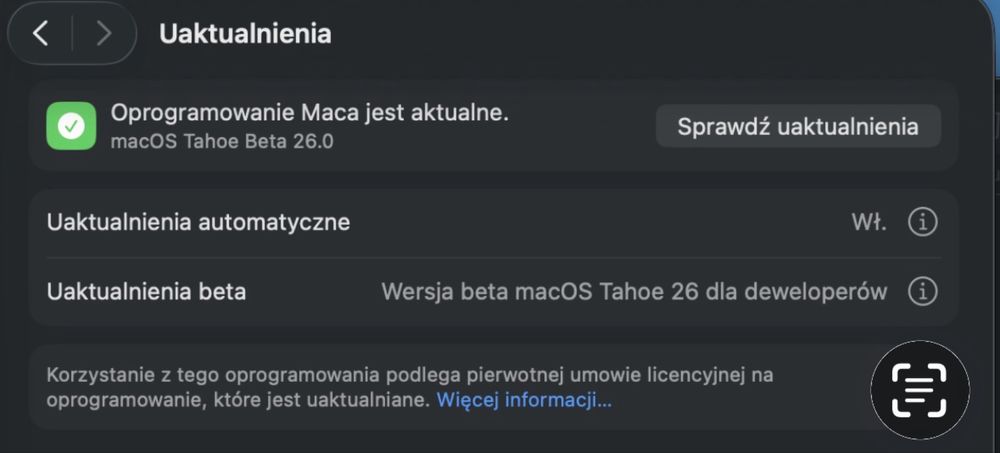1000x453 pixels.
Task: Click the green checkmark status icon
Action: tap(71, 127)
